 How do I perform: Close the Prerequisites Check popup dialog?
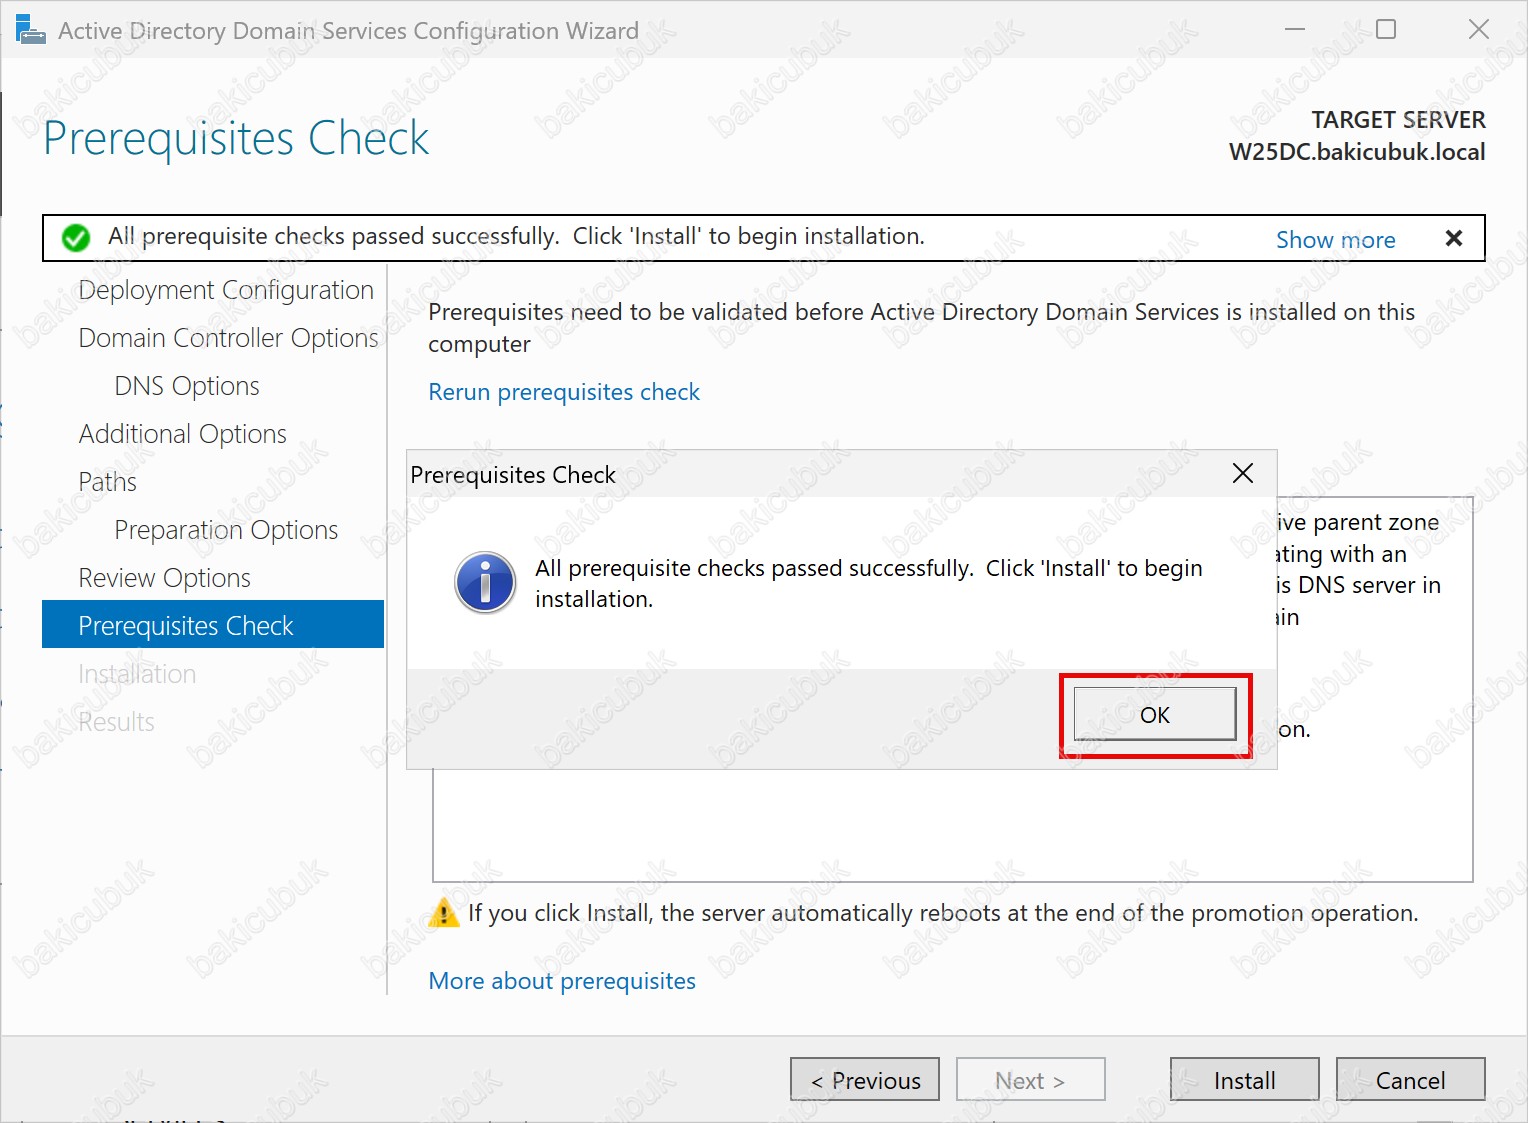1243,473
